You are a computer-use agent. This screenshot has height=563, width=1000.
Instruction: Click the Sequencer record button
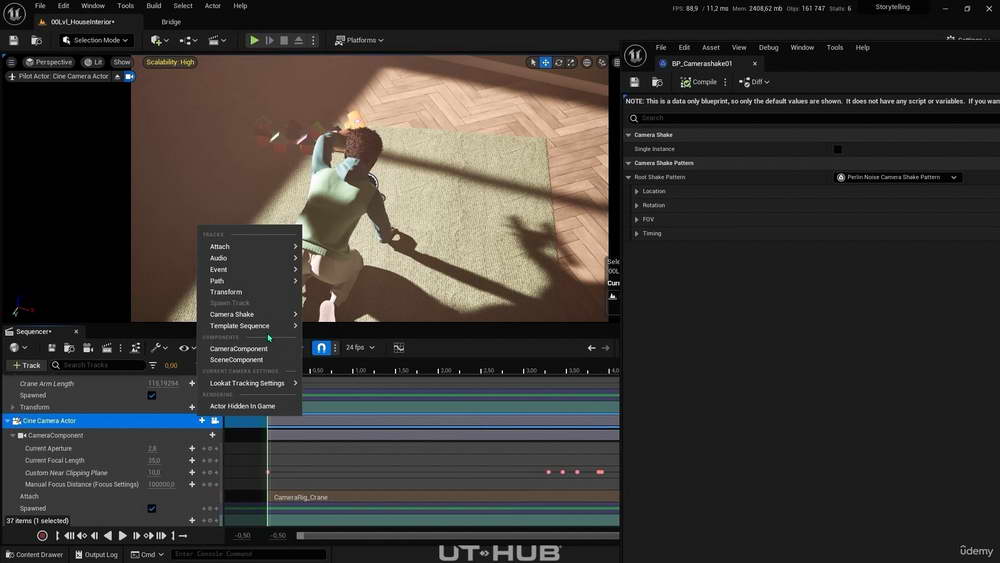(42, 536)
